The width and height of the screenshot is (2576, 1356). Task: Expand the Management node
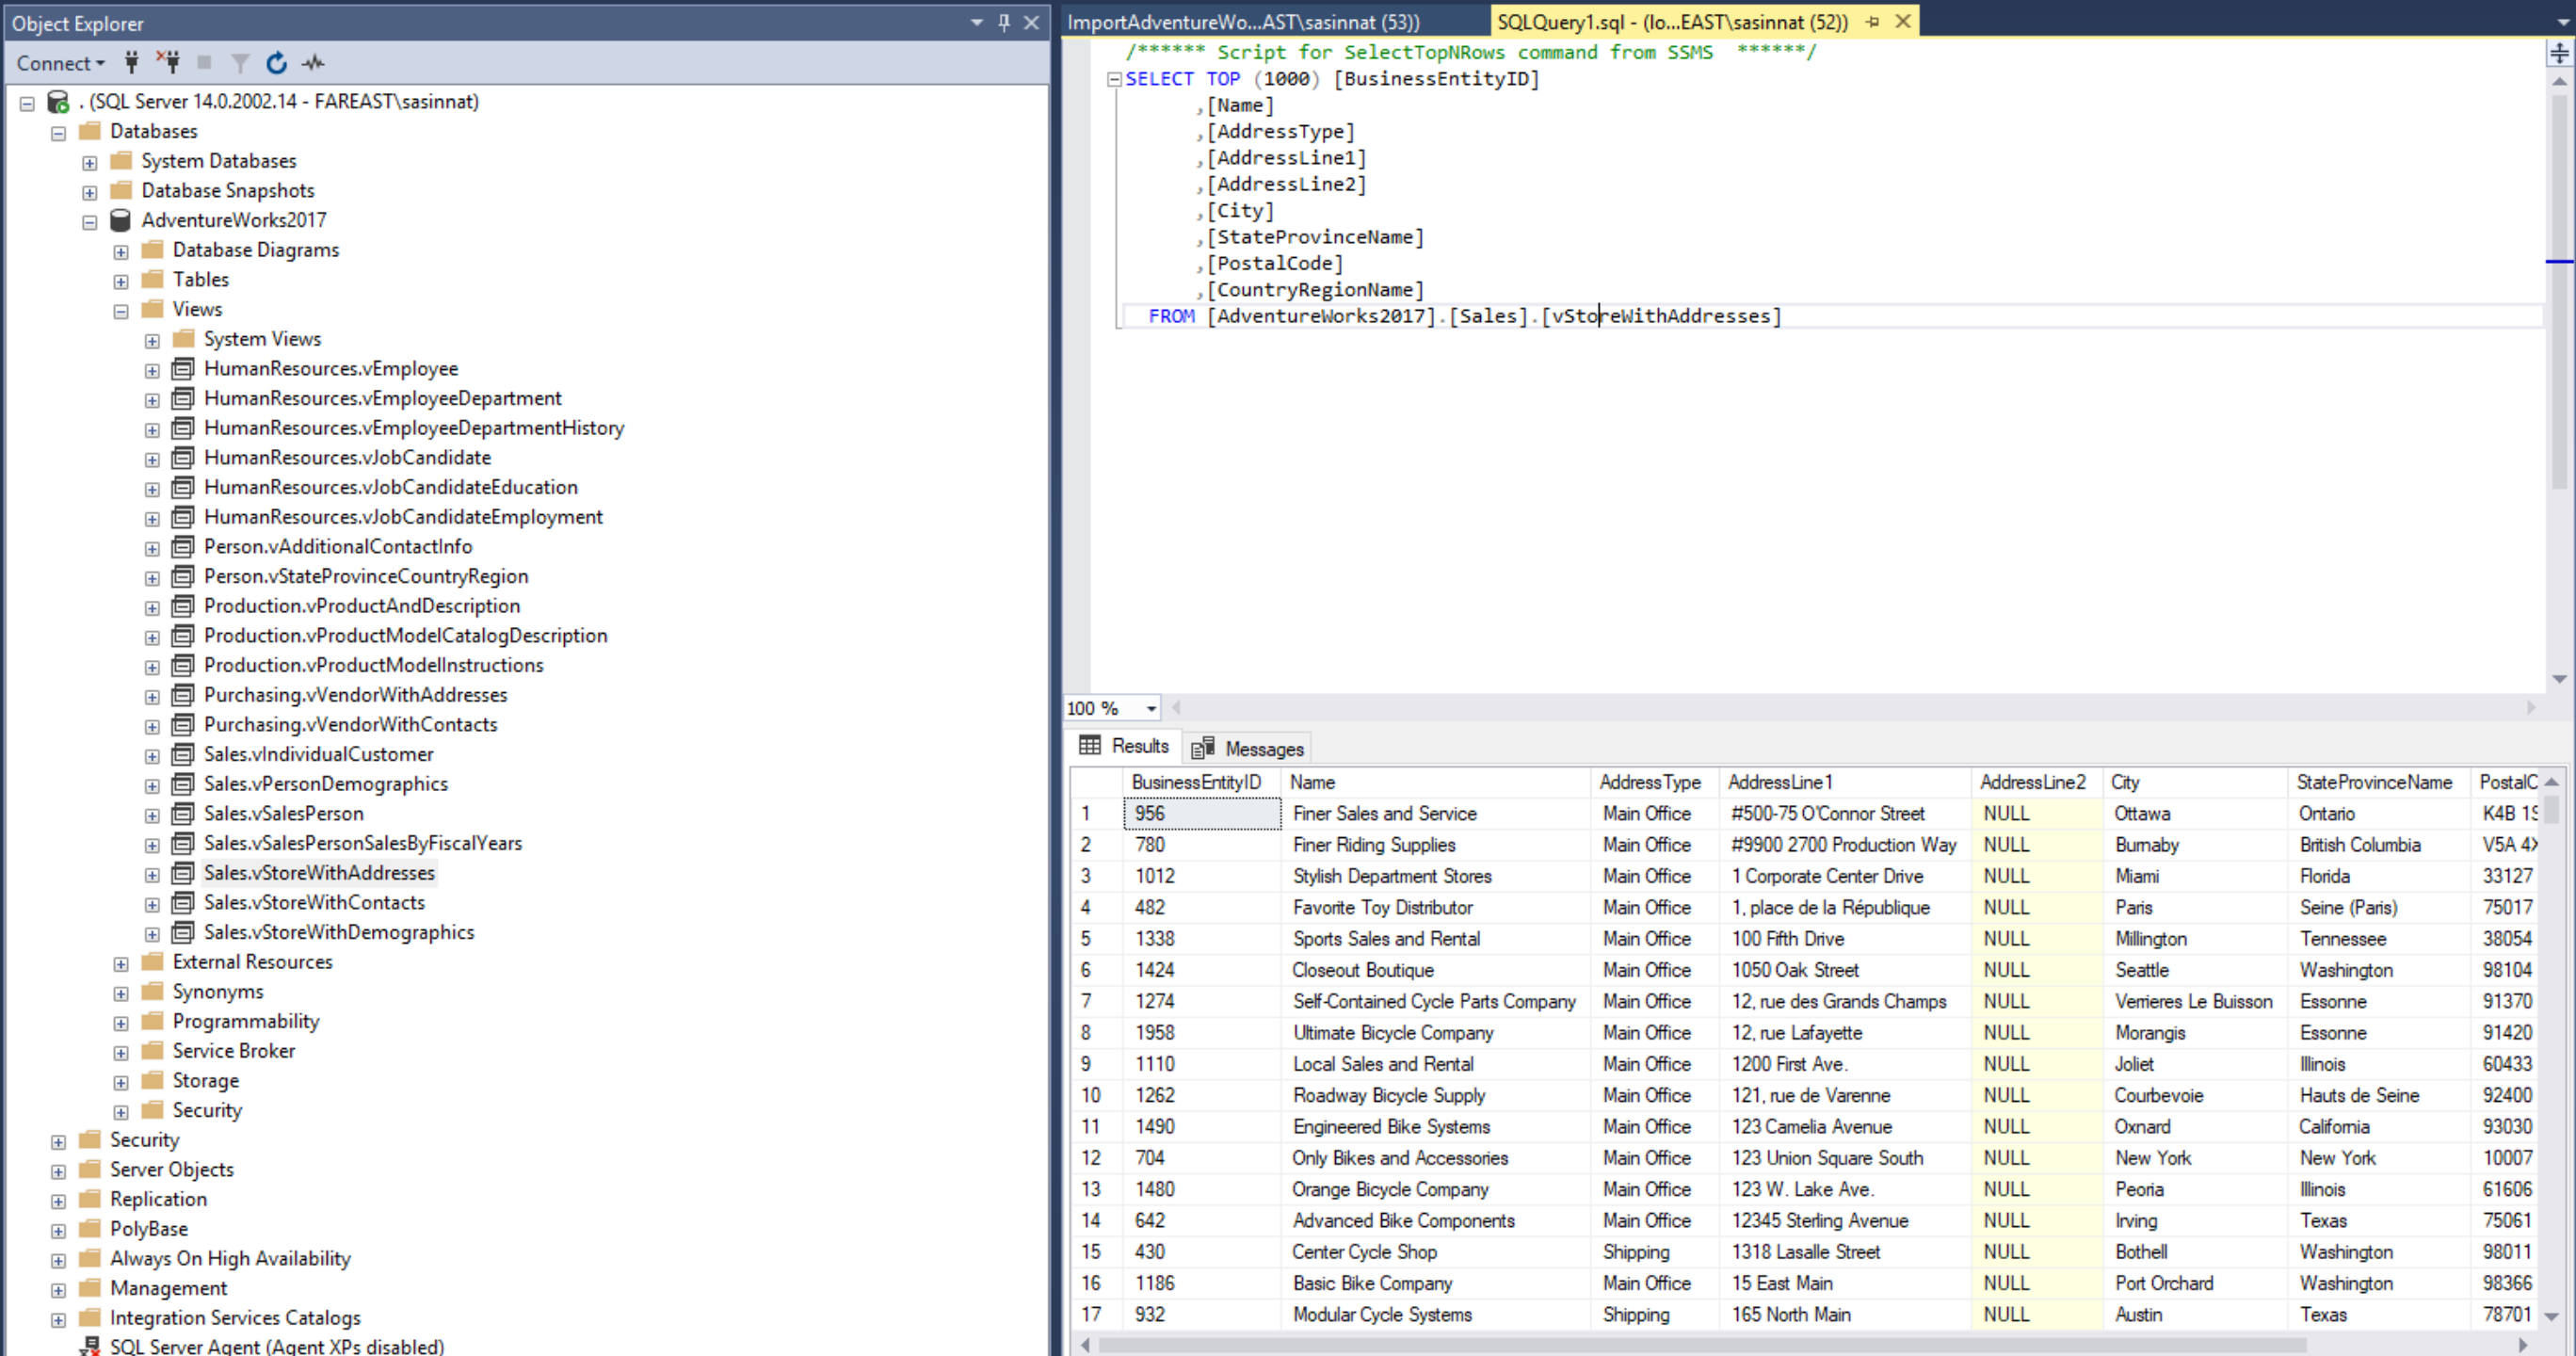tap(58, 1291)
